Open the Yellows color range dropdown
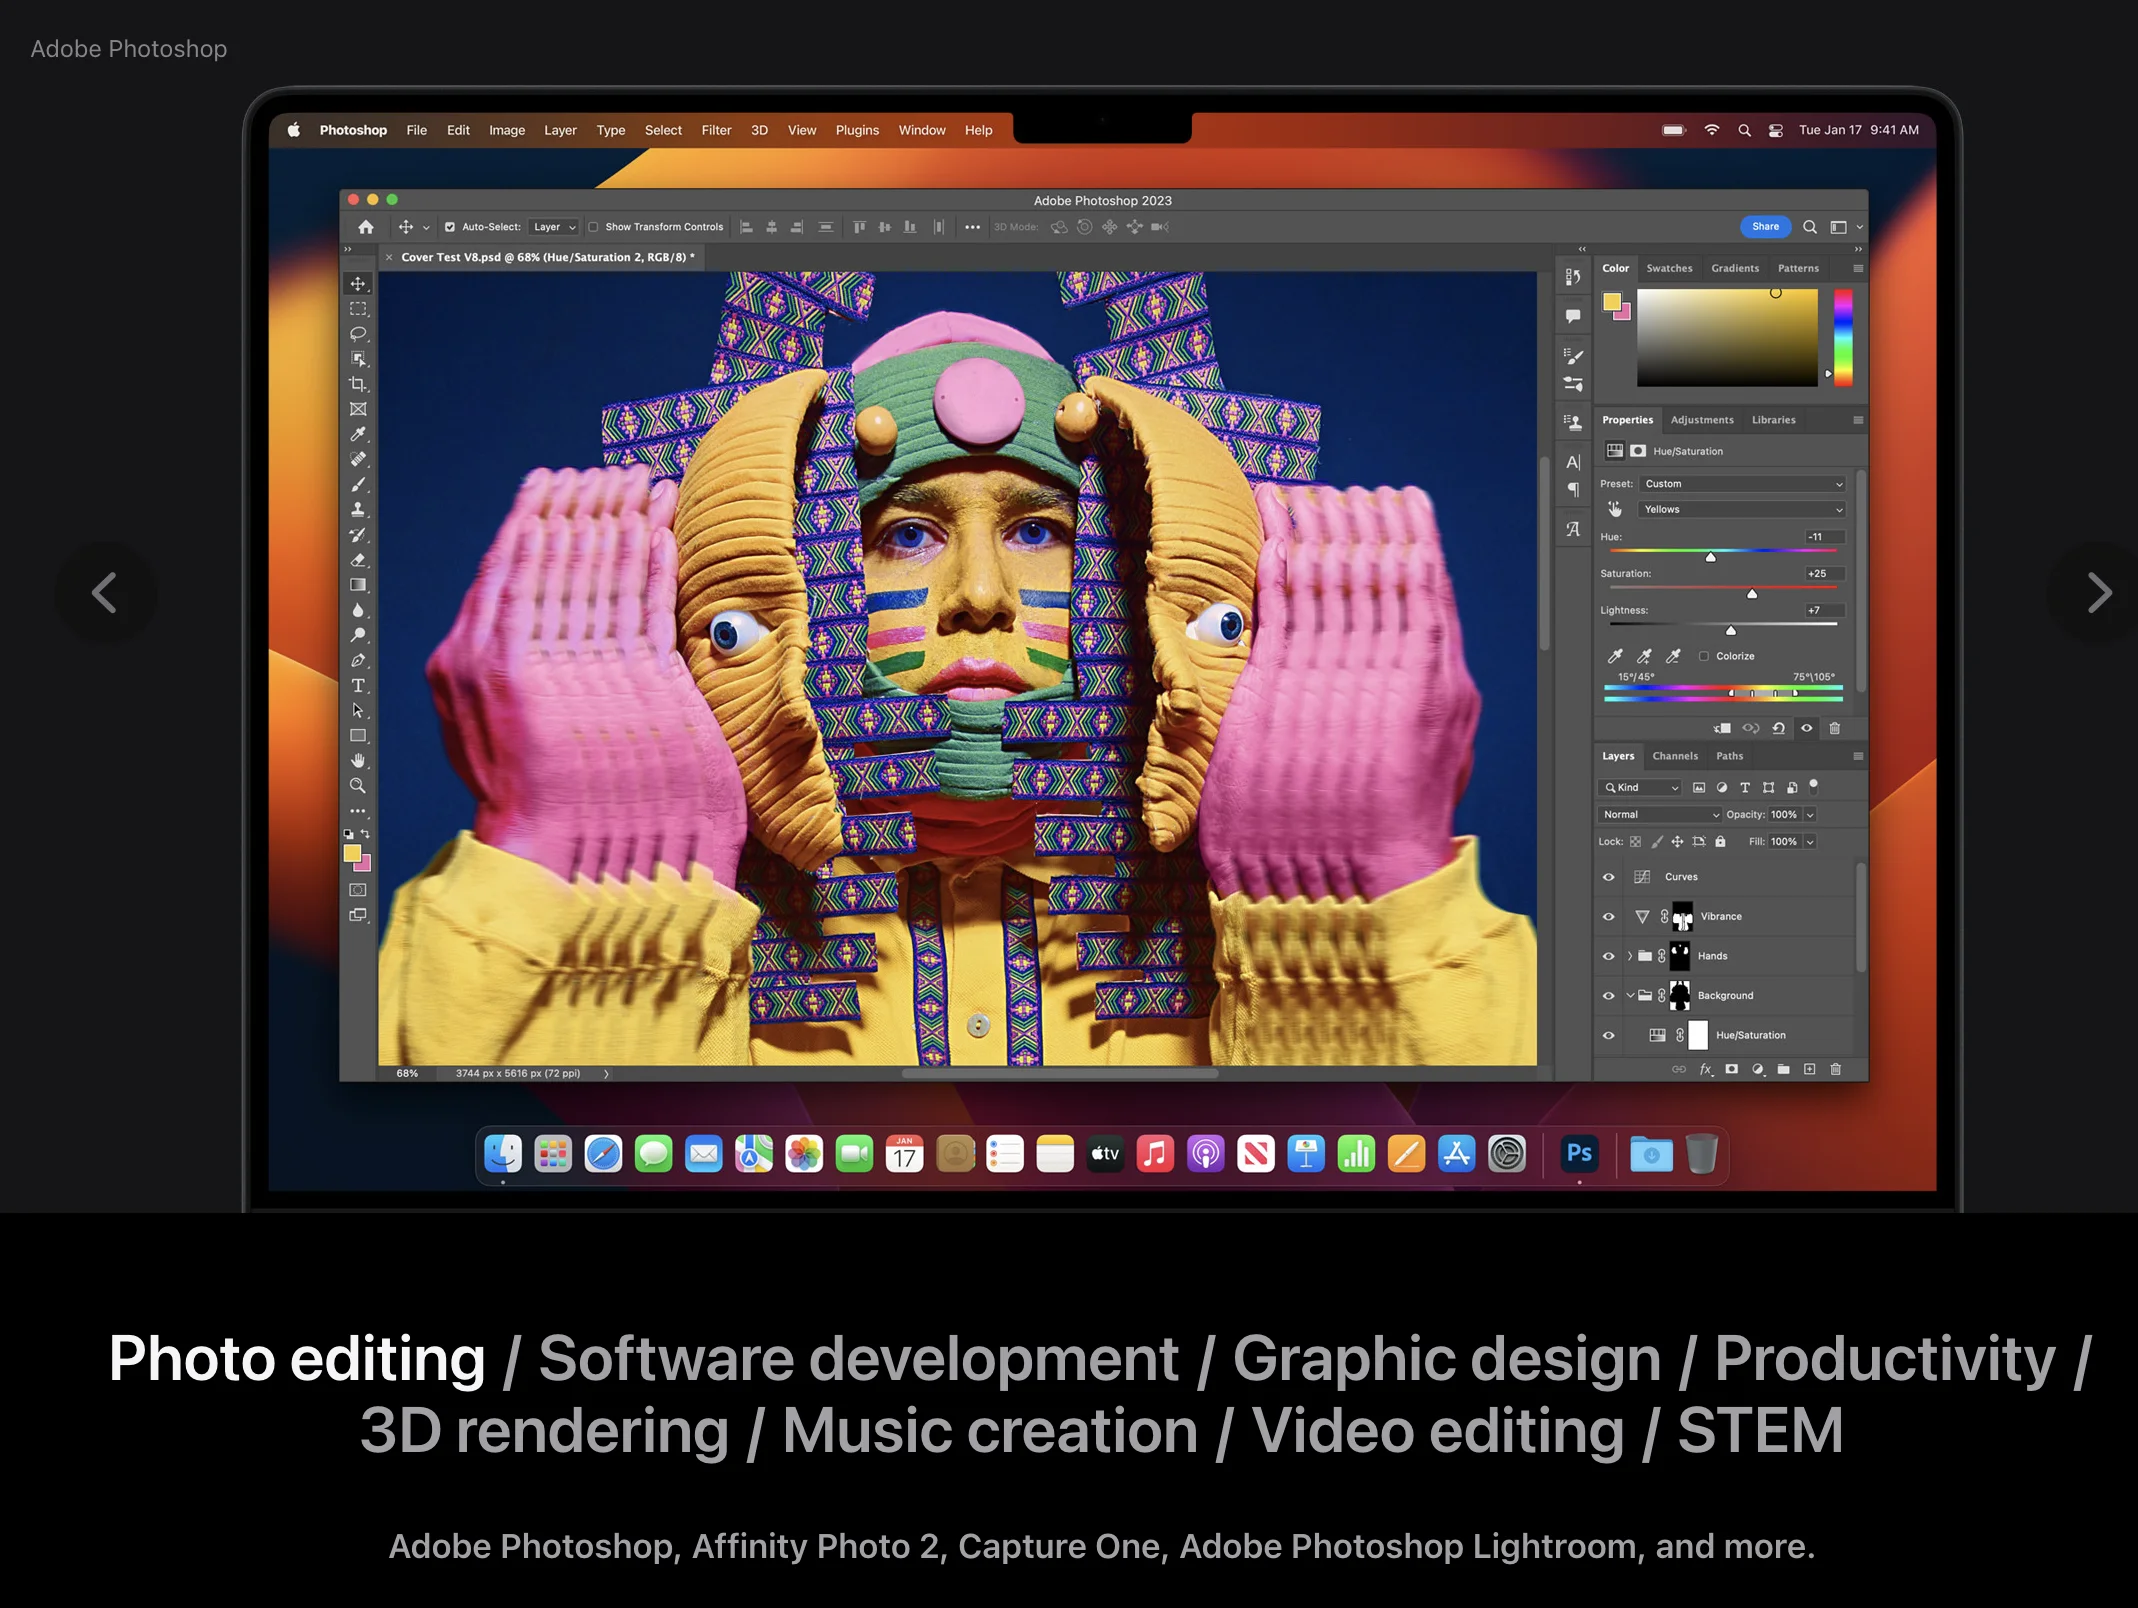Screen dimensions: 2138x1608 pyautogui.click(x=1741, y=509)
